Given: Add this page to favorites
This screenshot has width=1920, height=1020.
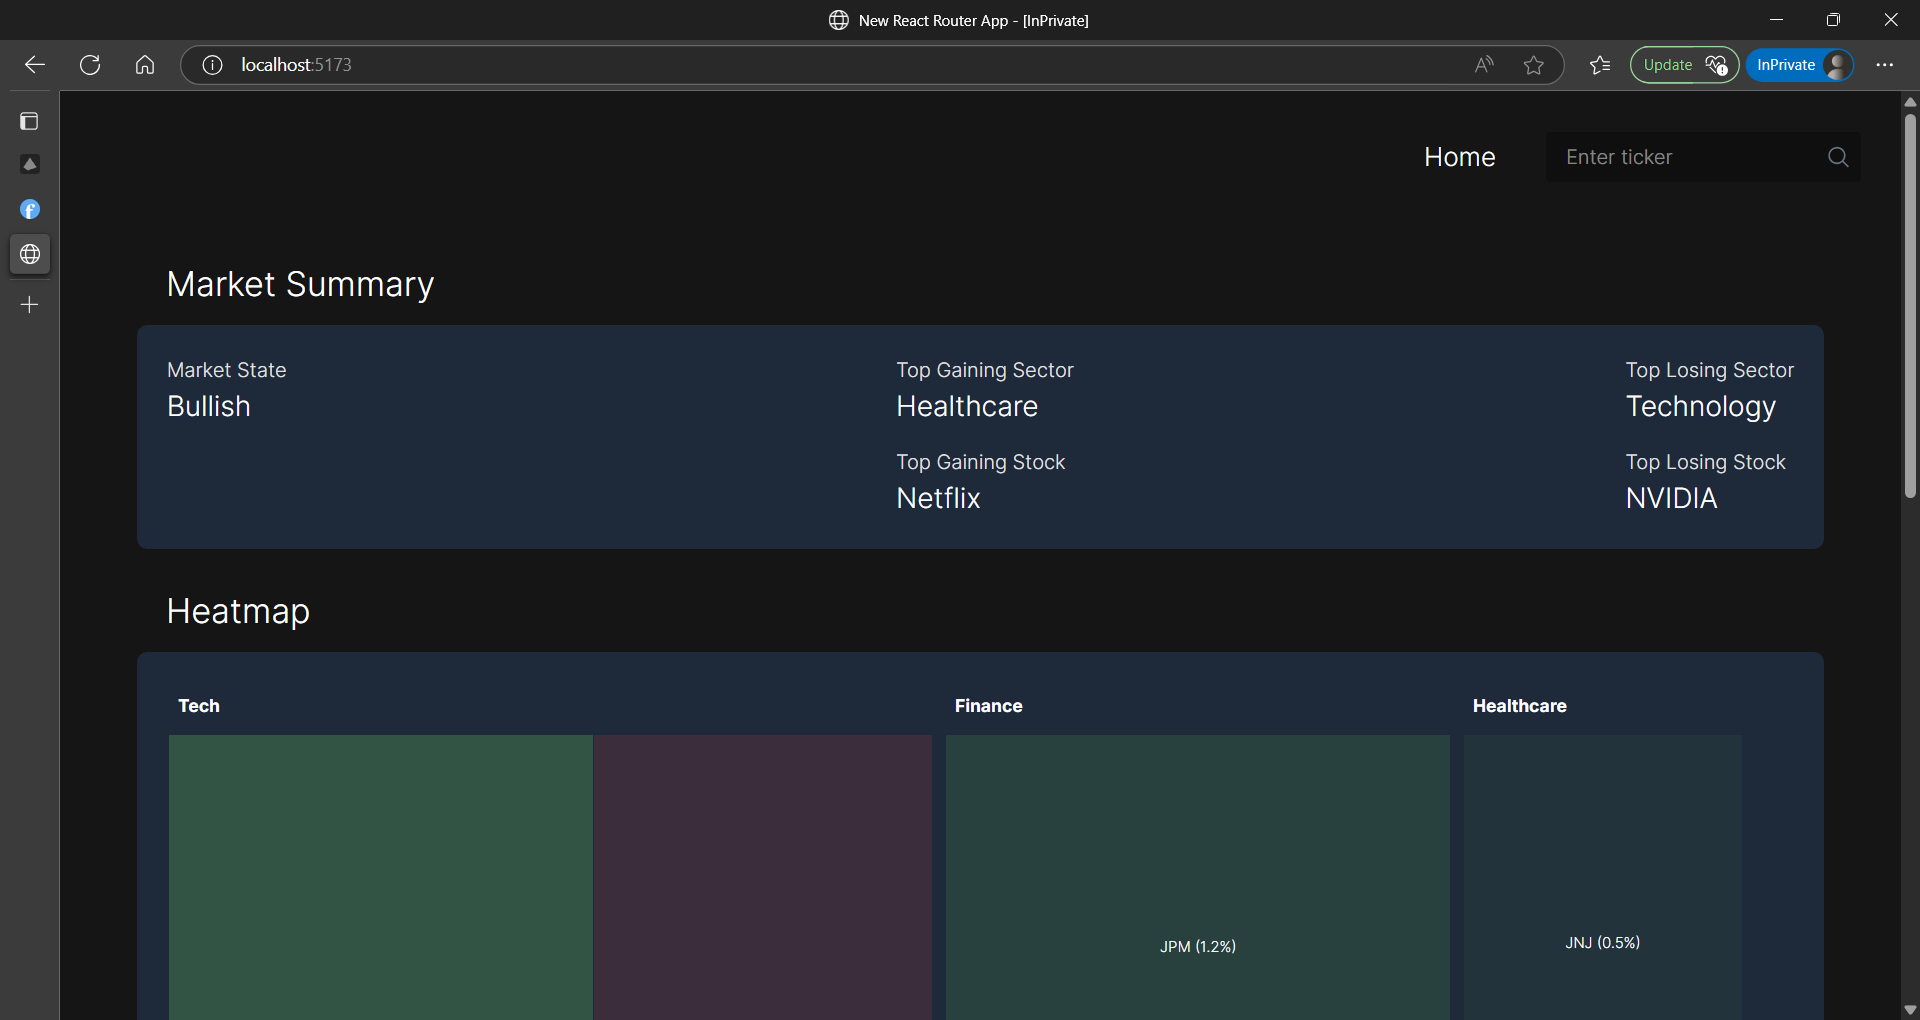Looking at the screenshot, I should (1534, 65).
